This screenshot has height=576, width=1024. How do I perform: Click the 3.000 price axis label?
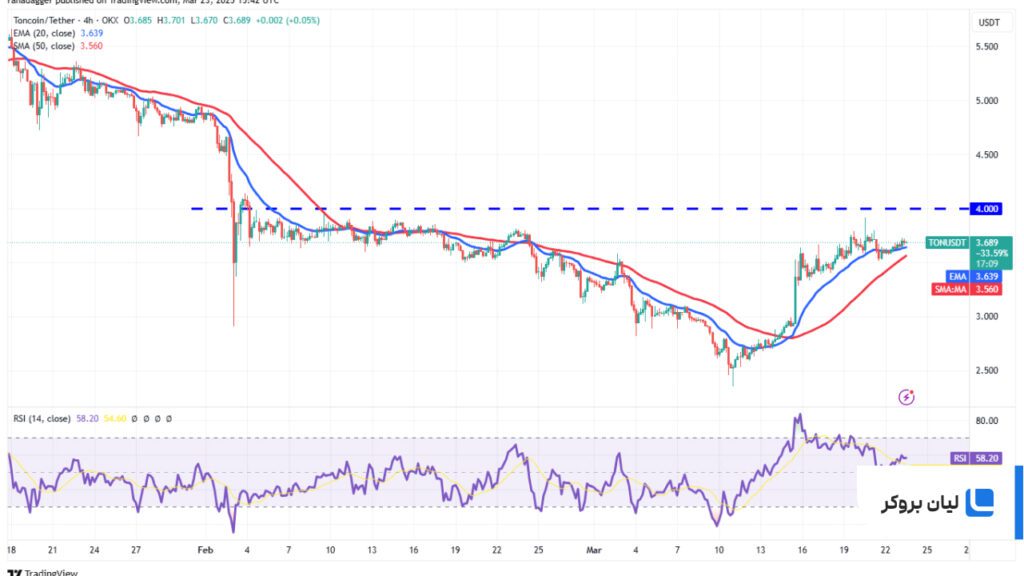point(987,316)
